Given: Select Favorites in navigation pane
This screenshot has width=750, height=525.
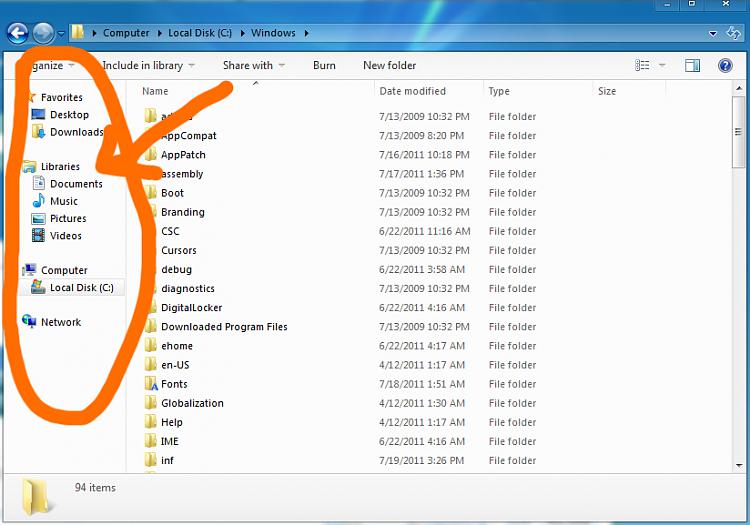Looking at the screenshot, I should (x=62, y=98).
